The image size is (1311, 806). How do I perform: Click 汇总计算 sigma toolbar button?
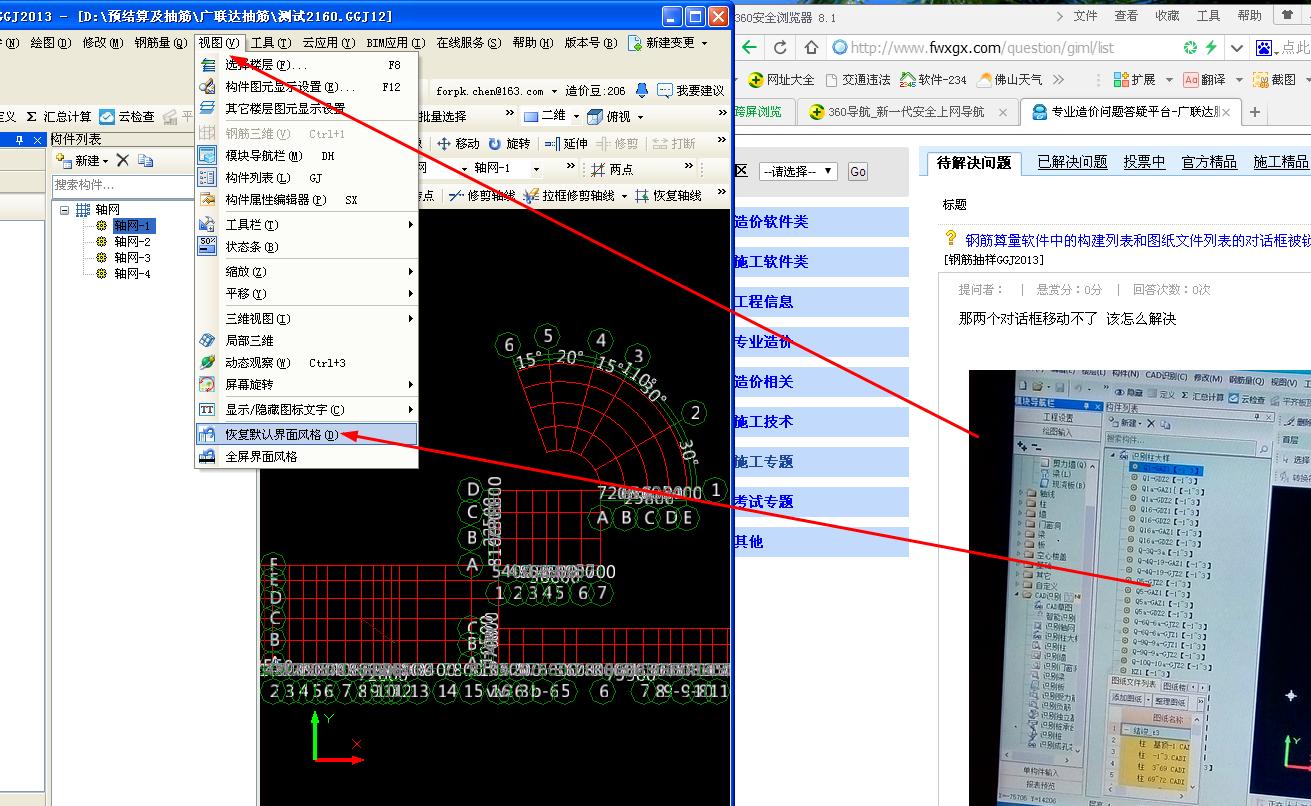point(59,117)
